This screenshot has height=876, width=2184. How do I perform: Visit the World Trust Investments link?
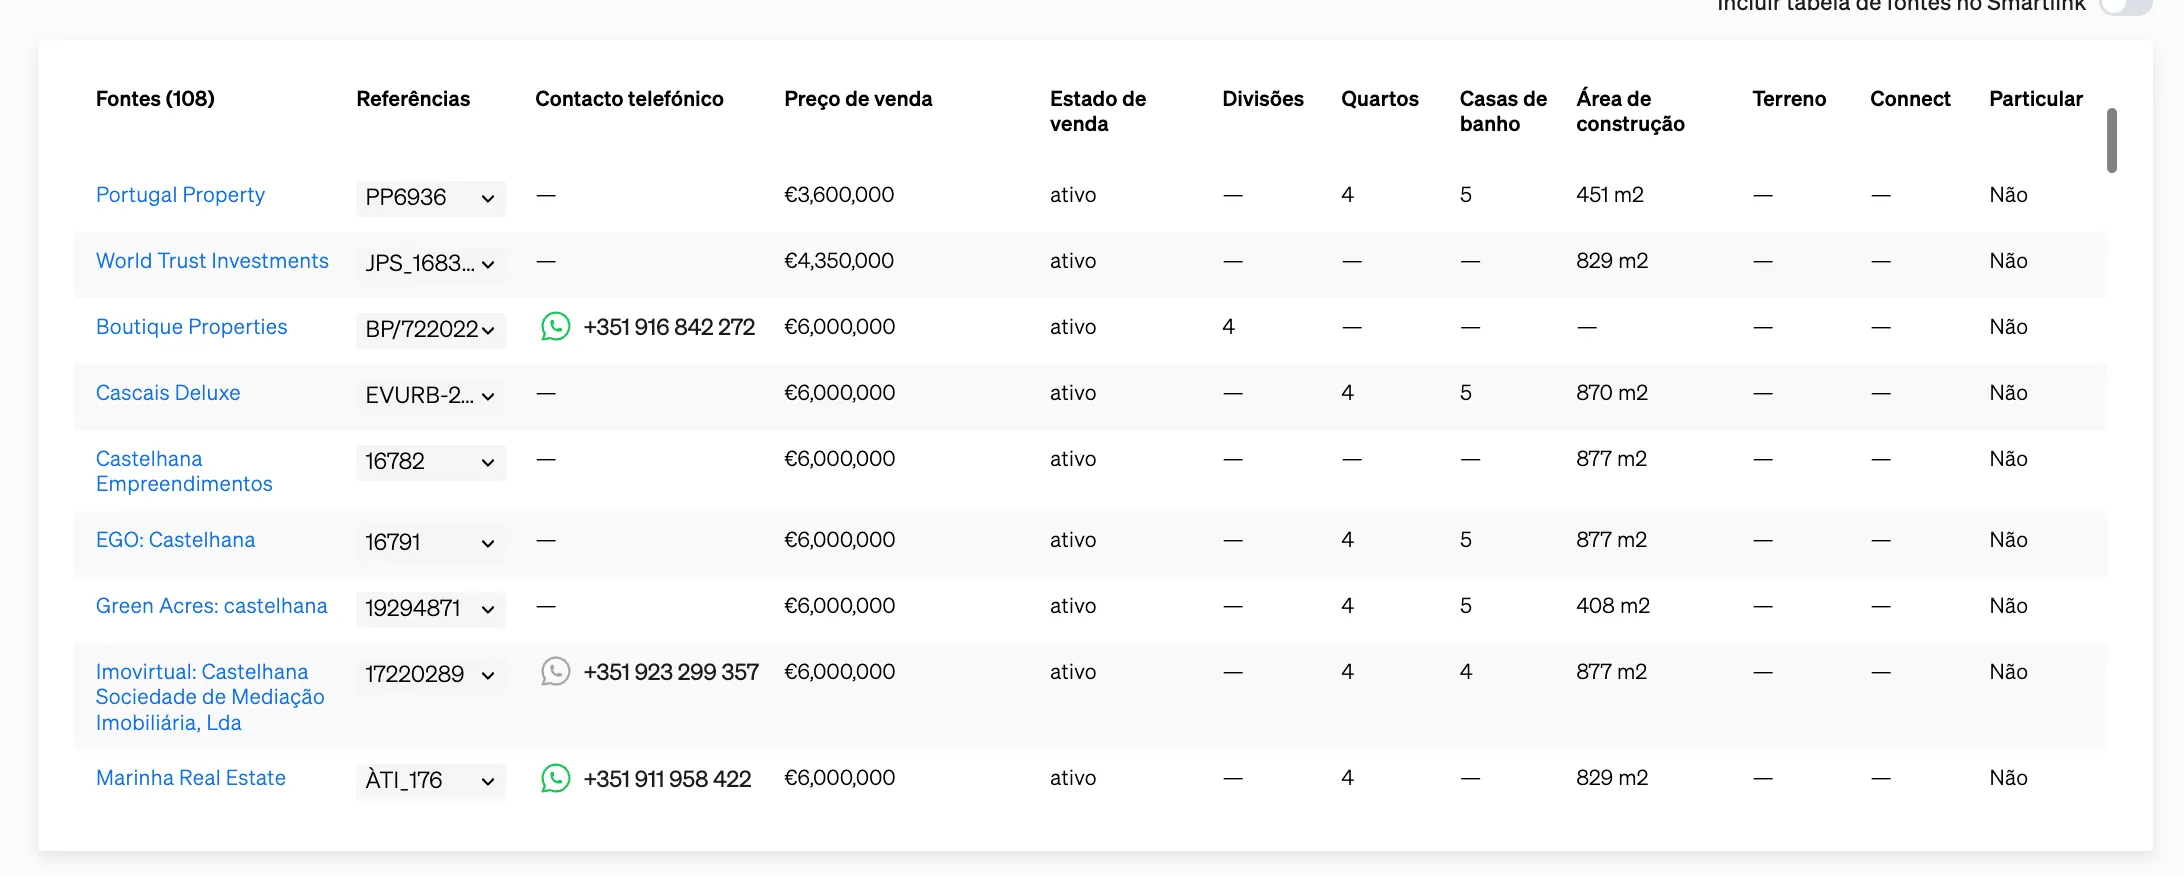pos(212,261)
